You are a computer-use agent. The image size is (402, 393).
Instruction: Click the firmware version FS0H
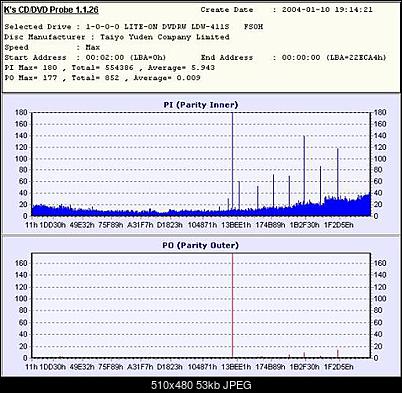point(253,27)
